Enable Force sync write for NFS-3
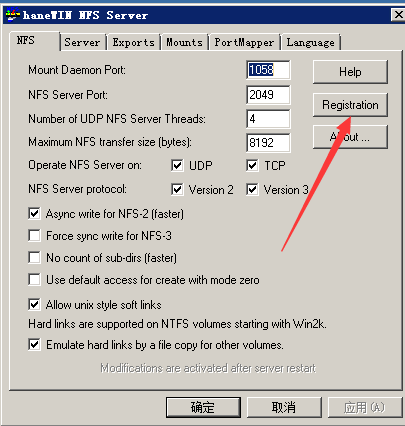The height and width of the screenshot is (426, 405). tap(34, 235)
